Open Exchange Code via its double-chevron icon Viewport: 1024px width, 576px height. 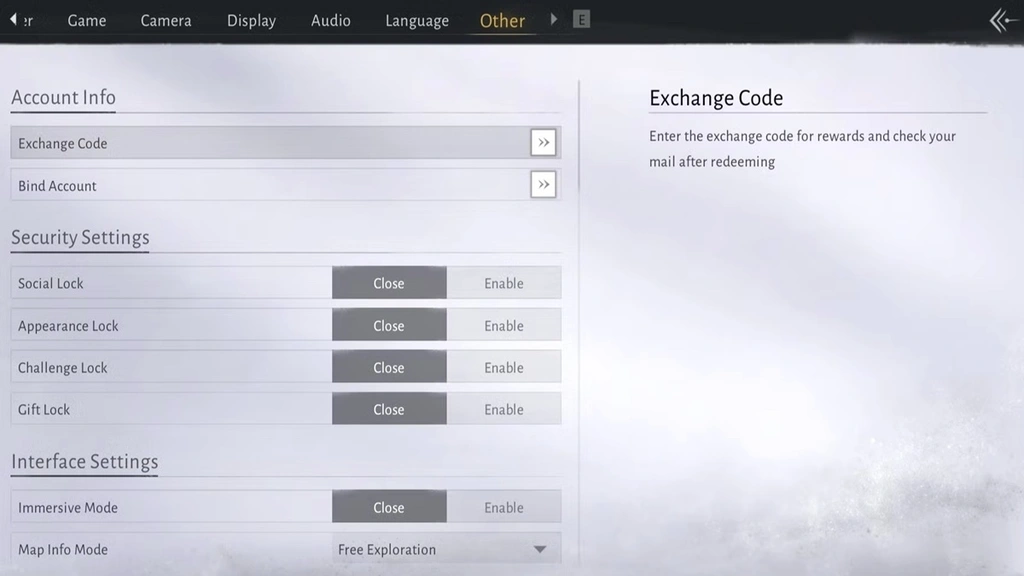(543, 142)
